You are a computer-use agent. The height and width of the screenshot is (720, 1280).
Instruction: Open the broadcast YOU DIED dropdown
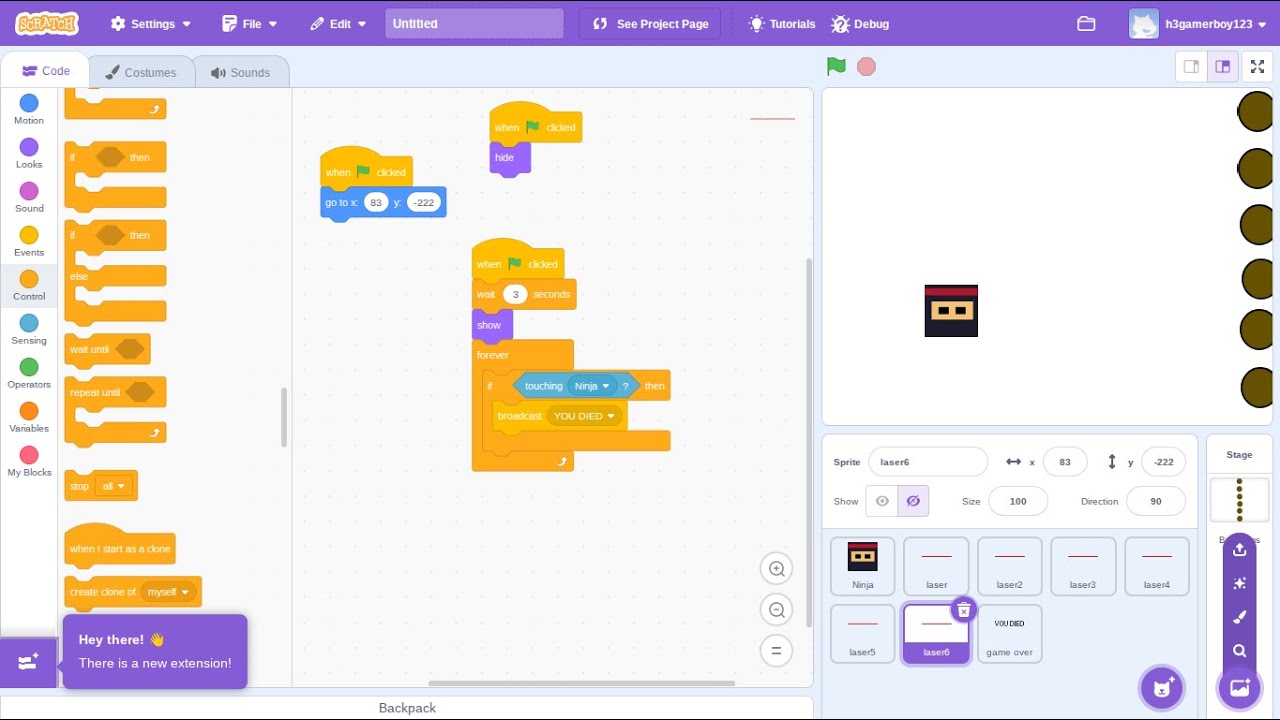point(584,416)
